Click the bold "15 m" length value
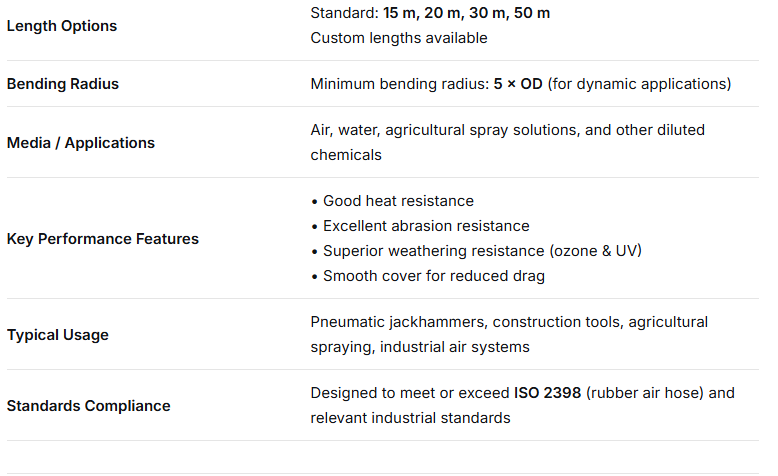Screen dimensions: 778x476 [404, 13]
